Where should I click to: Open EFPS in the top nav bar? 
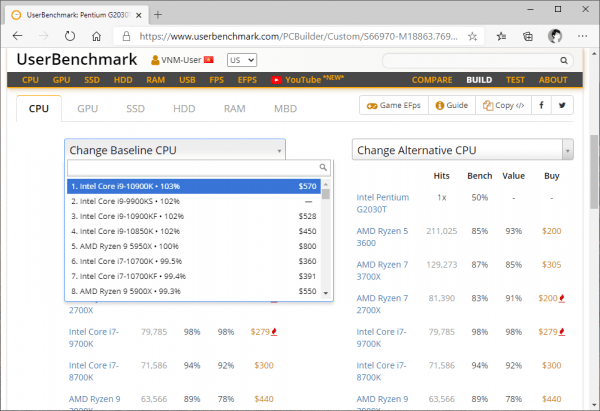click(x=247, y=80)
